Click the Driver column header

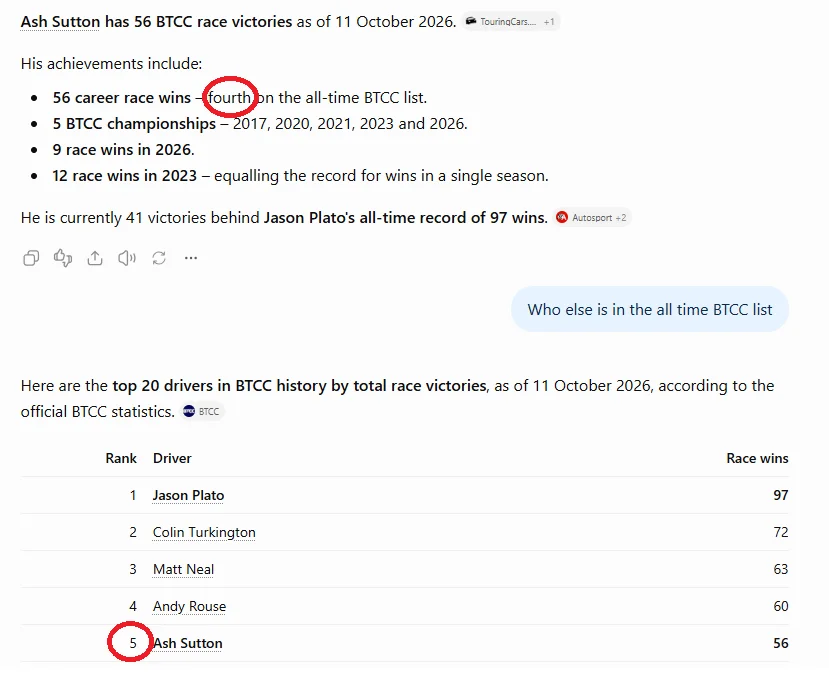(172, 458)
